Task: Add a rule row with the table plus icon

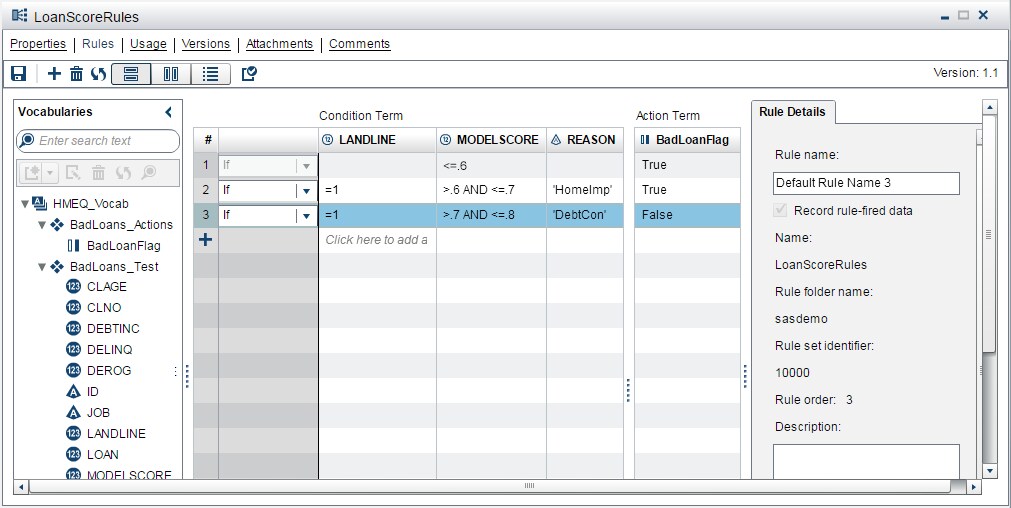Action: click(x=205, y=240)
